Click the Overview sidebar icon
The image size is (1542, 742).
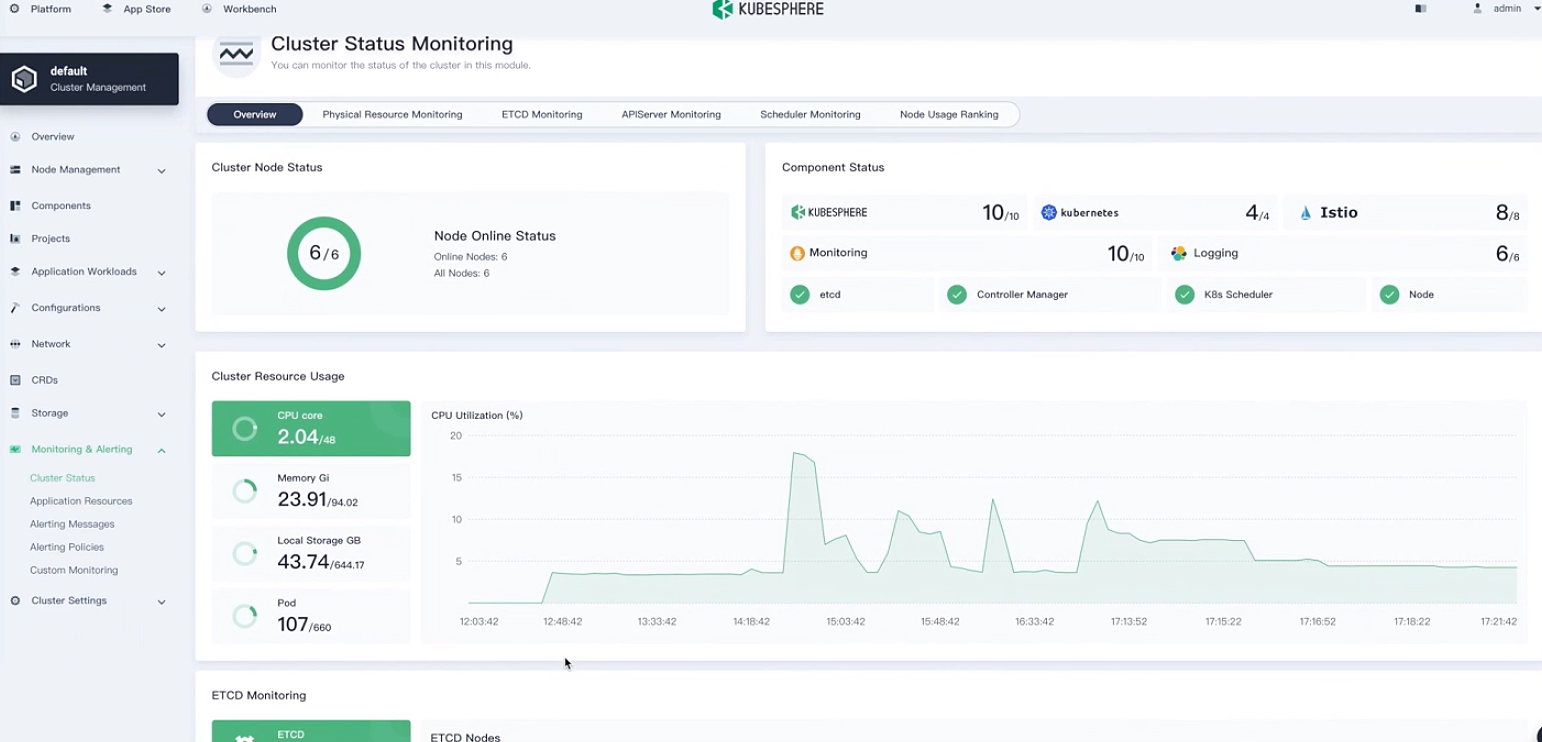tap(15, 136)
